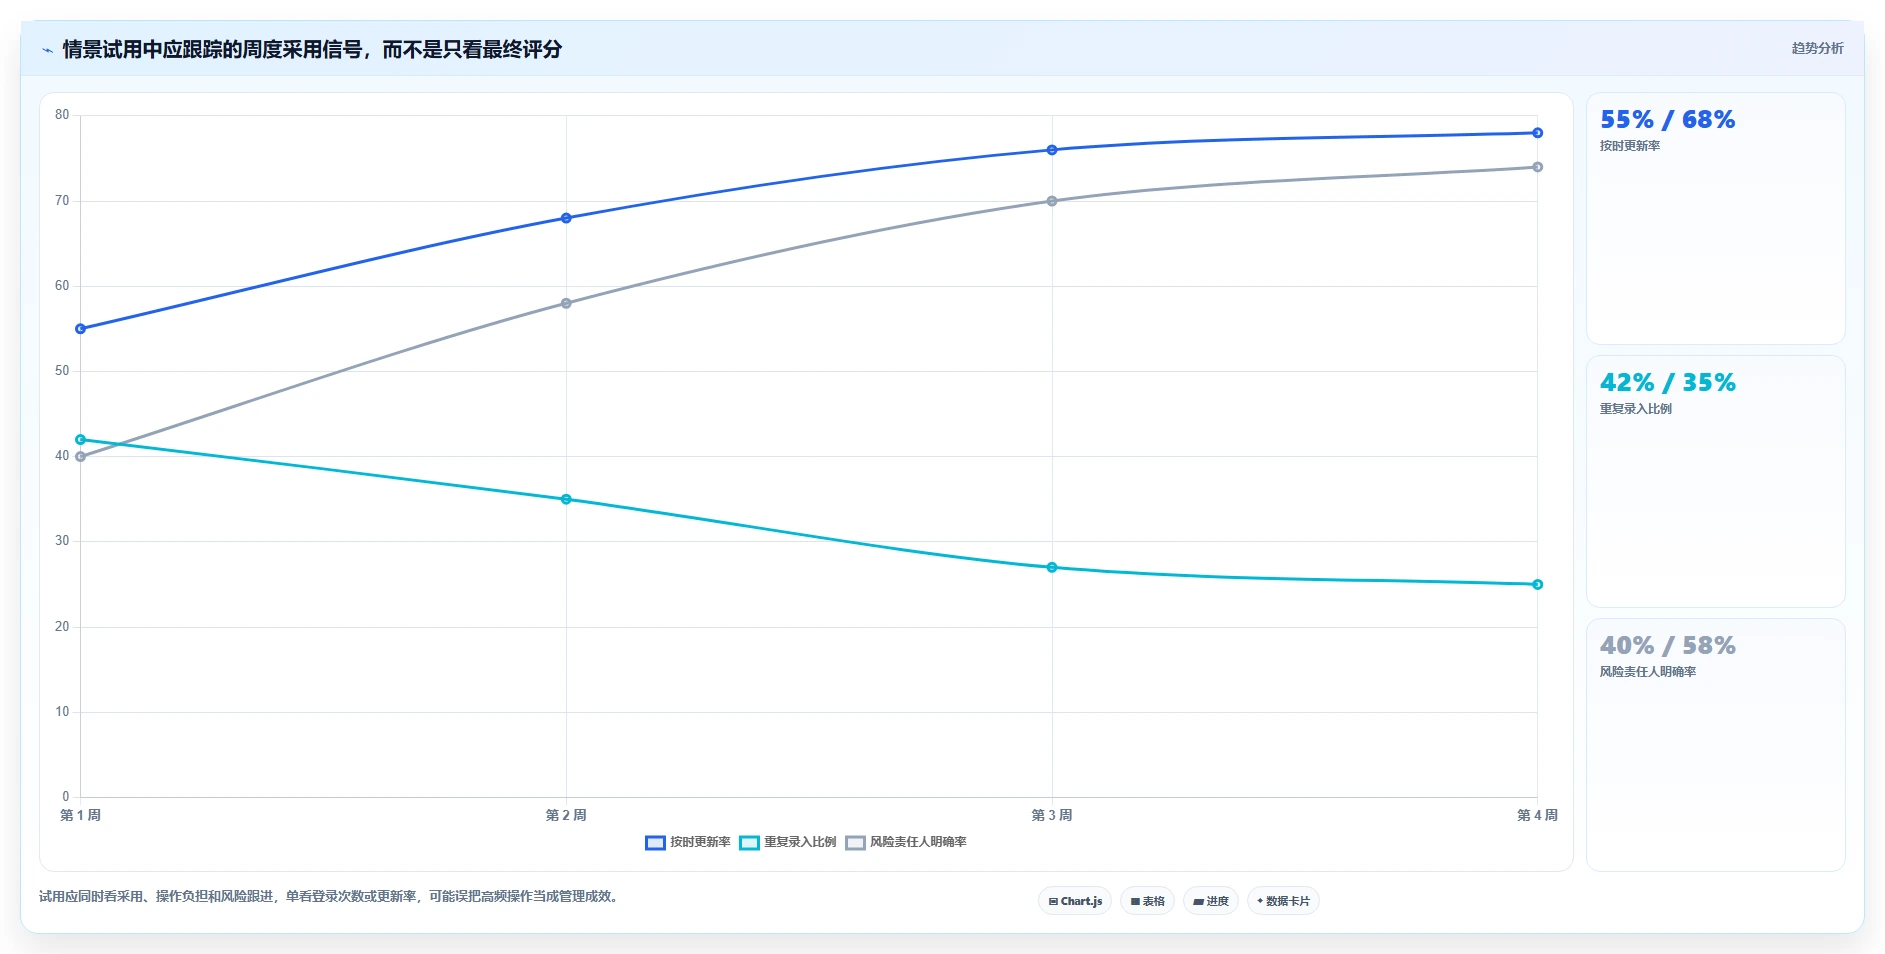The image size is (1885, 954).
Task: Select the 风险责任人明确率 point at 第 2 周
Action: tap(566, 303)
